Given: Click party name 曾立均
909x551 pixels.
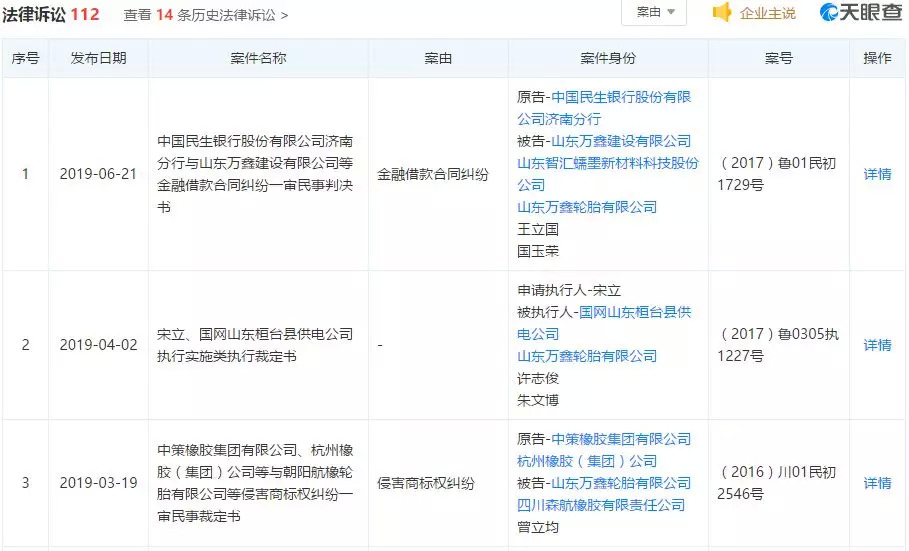Looking at the screenshot, I should [538, 527].
